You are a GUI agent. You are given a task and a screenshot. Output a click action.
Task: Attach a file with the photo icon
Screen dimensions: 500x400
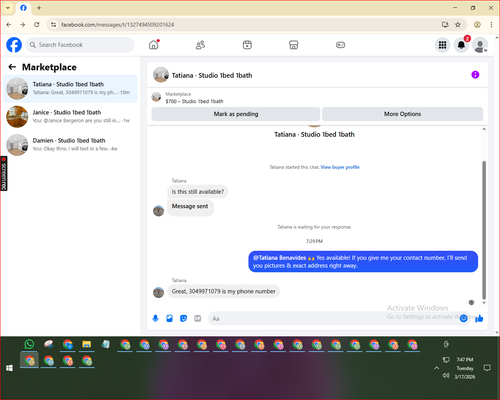169,318
